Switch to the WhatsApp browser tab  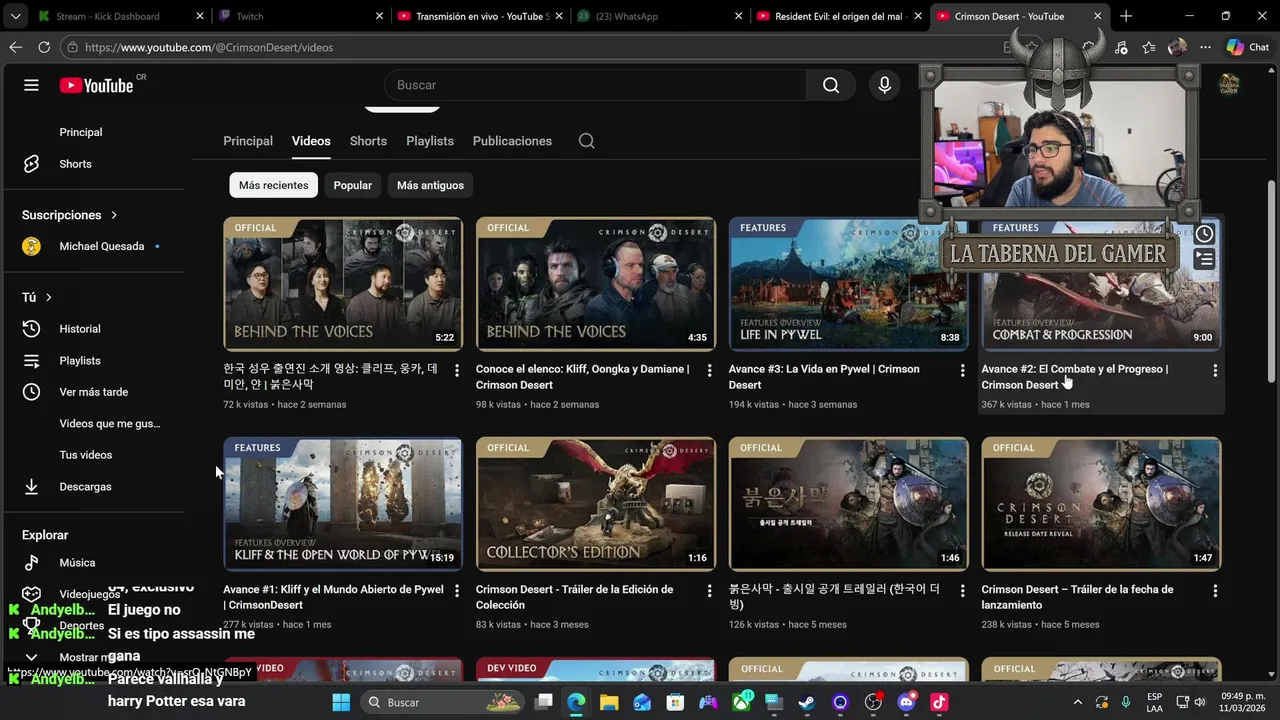[x=660, y=16]
